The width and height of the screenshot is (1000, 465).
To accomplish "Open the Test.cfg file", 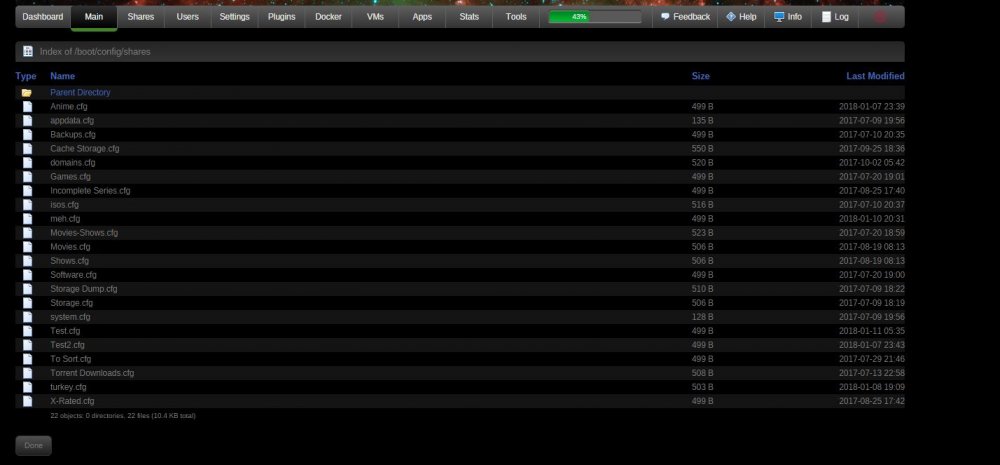I will [65, 331].
